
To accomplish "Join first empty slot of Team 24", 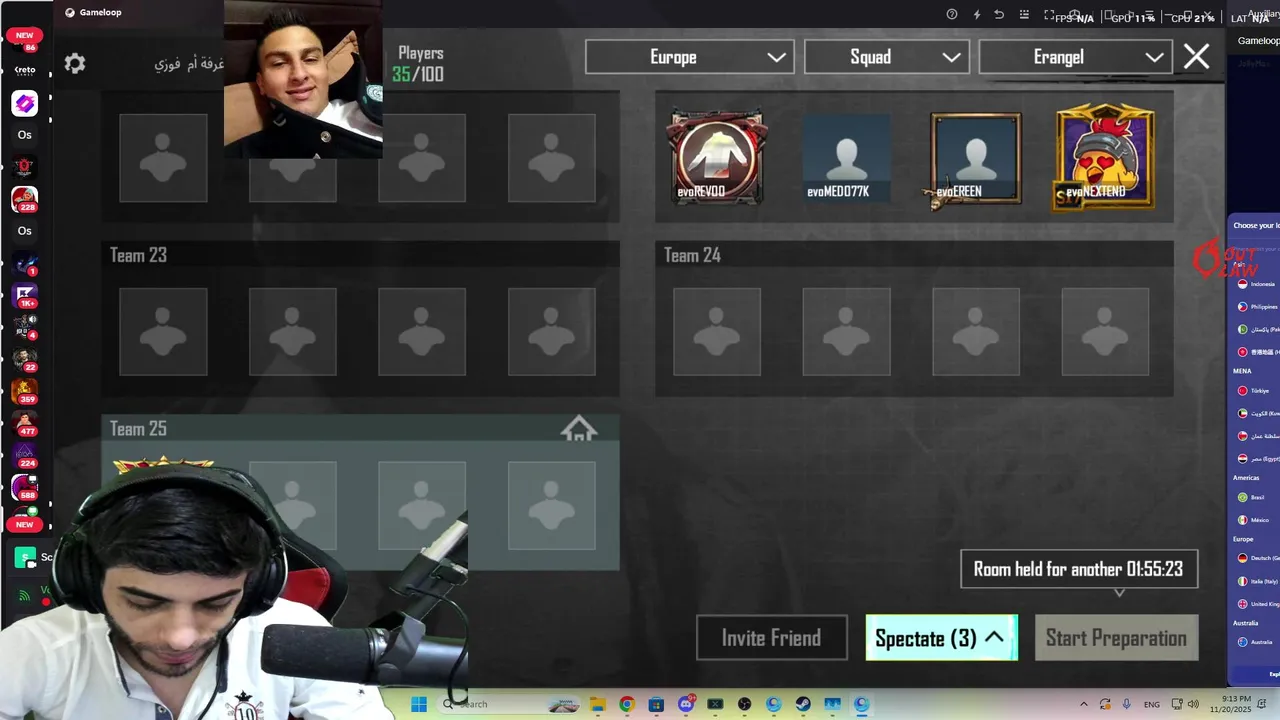I will click(x=717, y=332).
